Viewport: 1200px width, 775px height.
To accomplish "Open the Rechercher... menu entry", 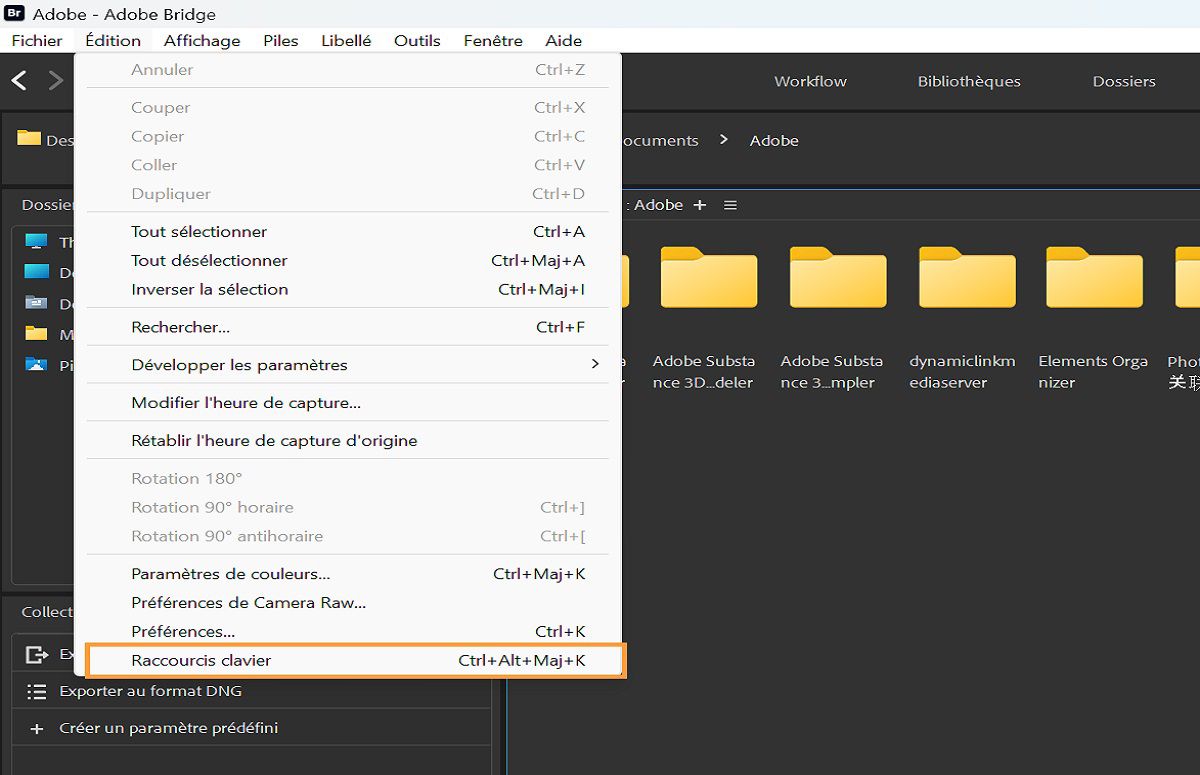I will pyautogui.click(x=348, y=327).
